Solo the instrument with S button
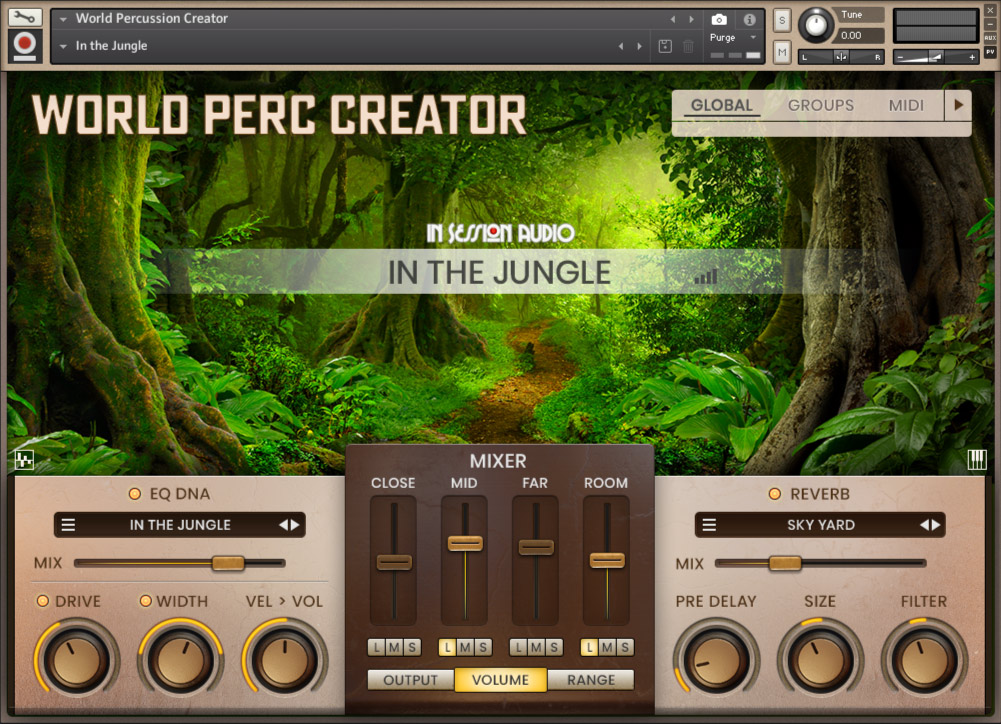The width and height of the screenshot is (1001, 724). [x=782, y=20]
